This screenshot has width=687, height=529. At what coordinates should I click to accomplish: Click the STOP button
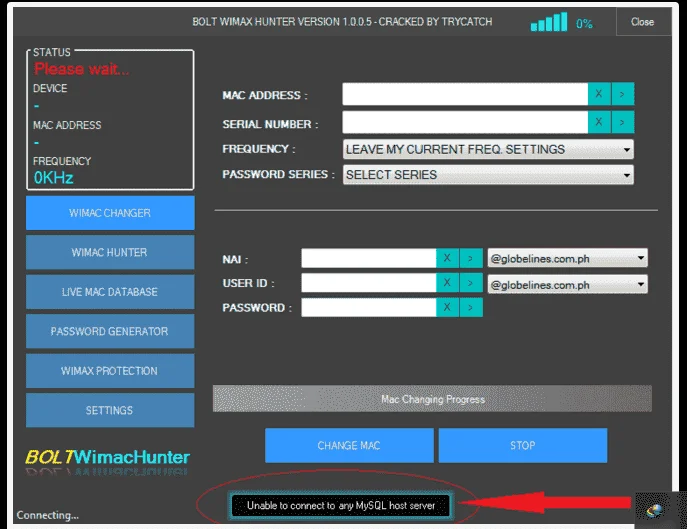(x=523, y=445)
